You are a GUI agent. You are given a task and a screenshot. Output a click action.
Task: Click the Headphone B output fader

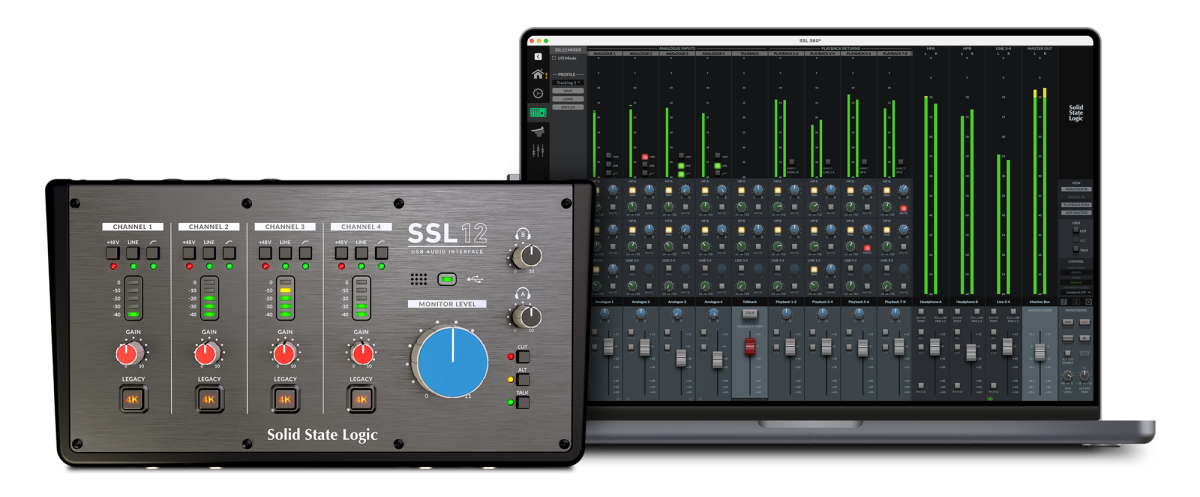[971, 352]
